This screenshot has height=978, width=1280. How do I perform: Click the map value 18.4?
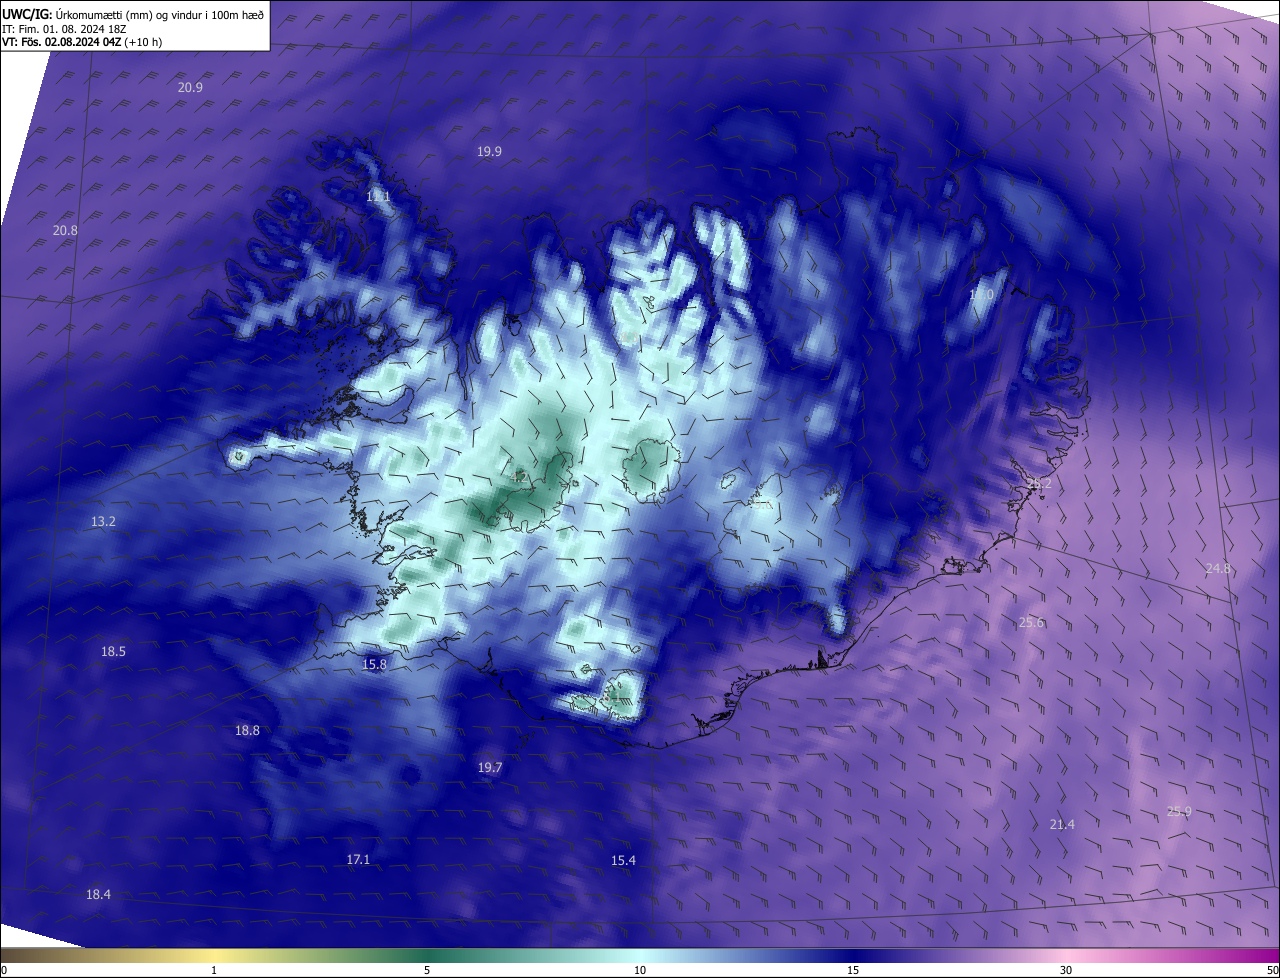(x=98, y=894)
